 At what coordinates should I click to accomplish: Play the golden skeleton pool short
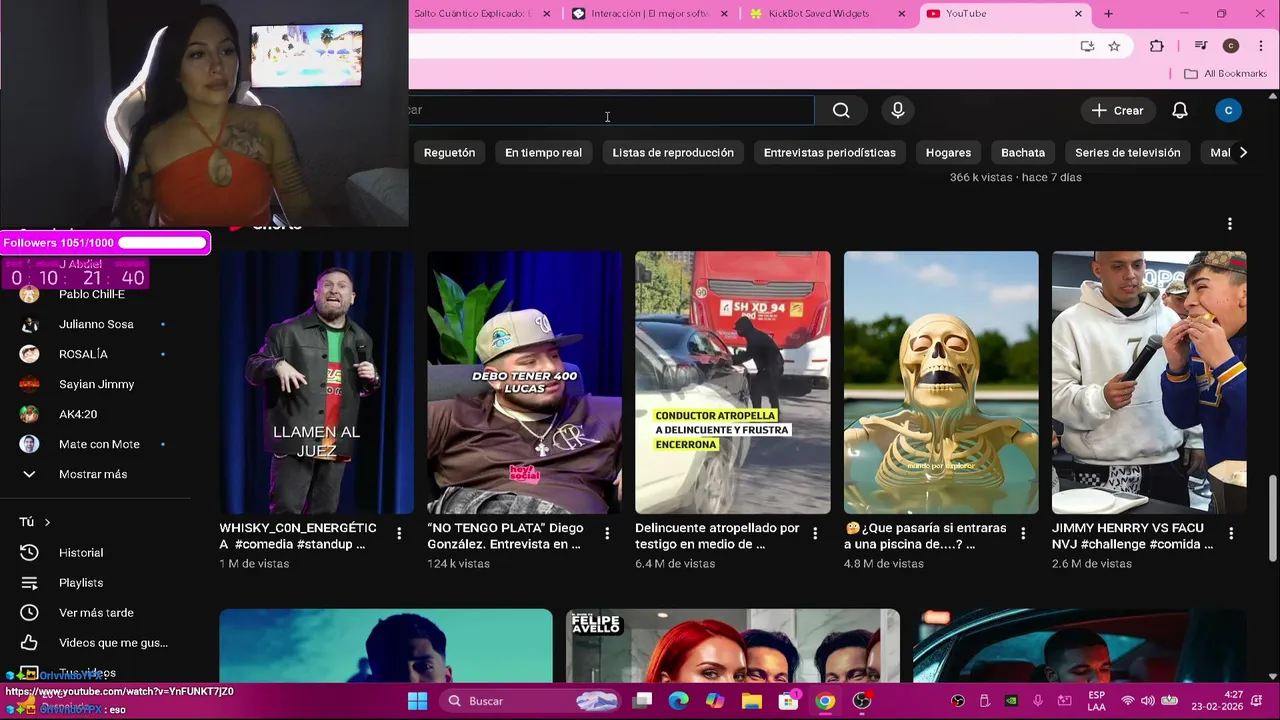pyautogui.click(x=941, y=382)
